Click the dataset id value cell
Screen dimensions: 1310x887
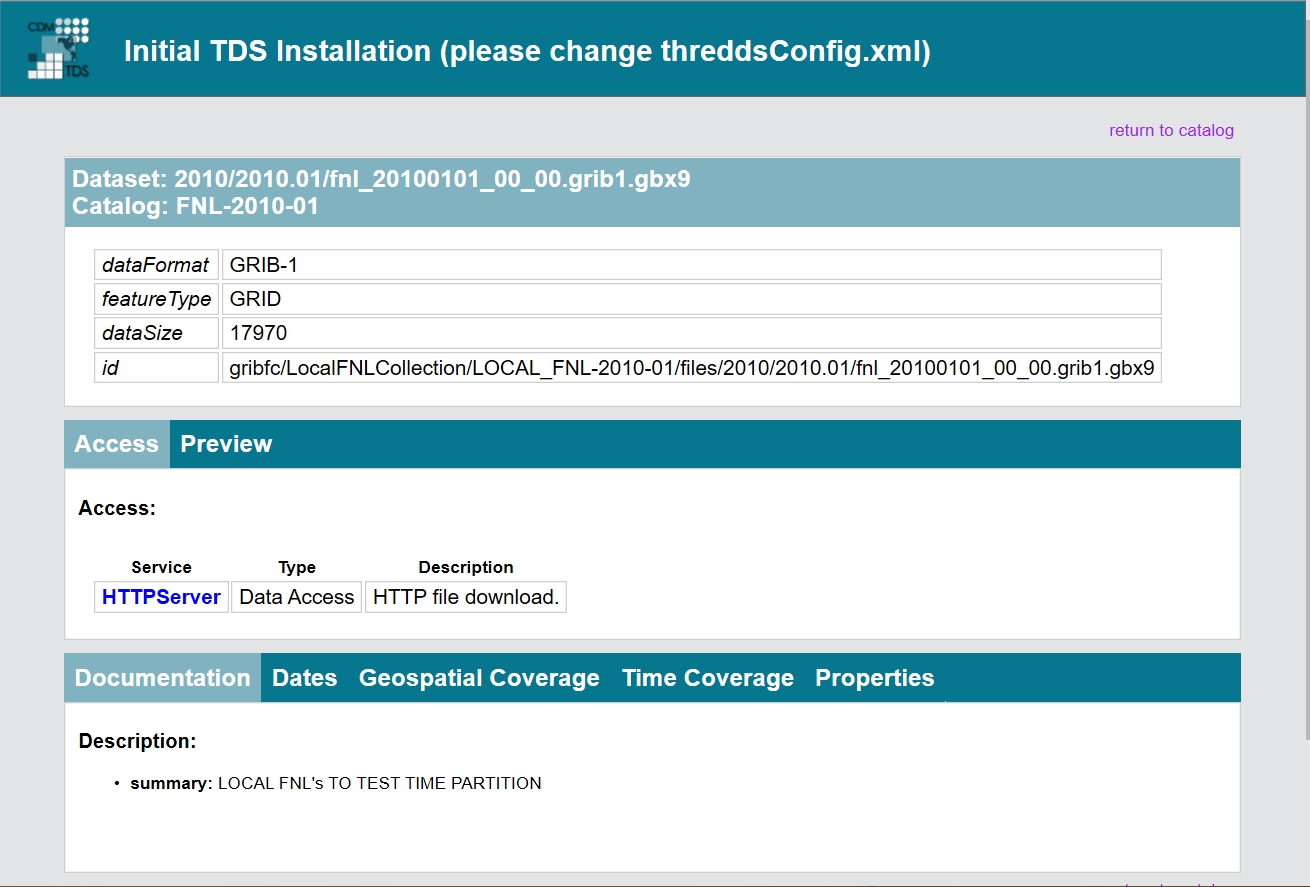(x=691, y=368)
